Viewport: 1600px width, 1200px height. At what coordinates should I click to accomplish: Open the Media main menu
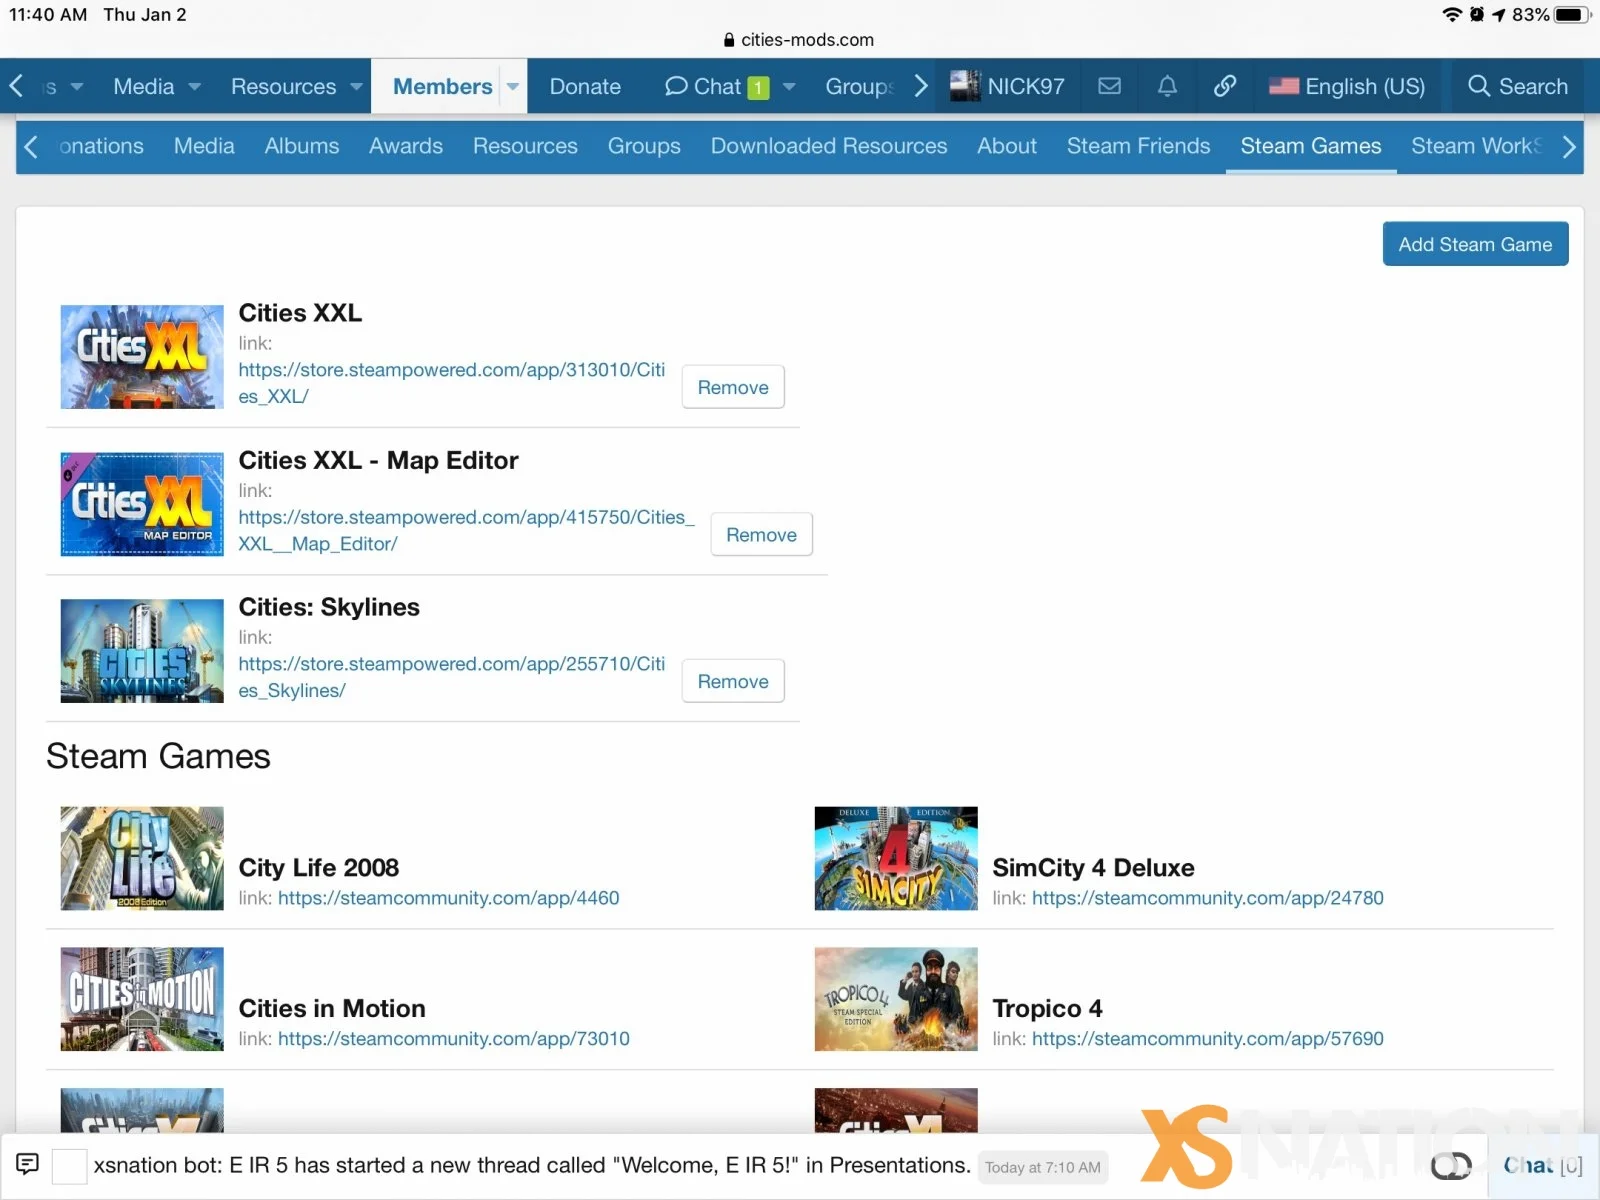point(144,86)
